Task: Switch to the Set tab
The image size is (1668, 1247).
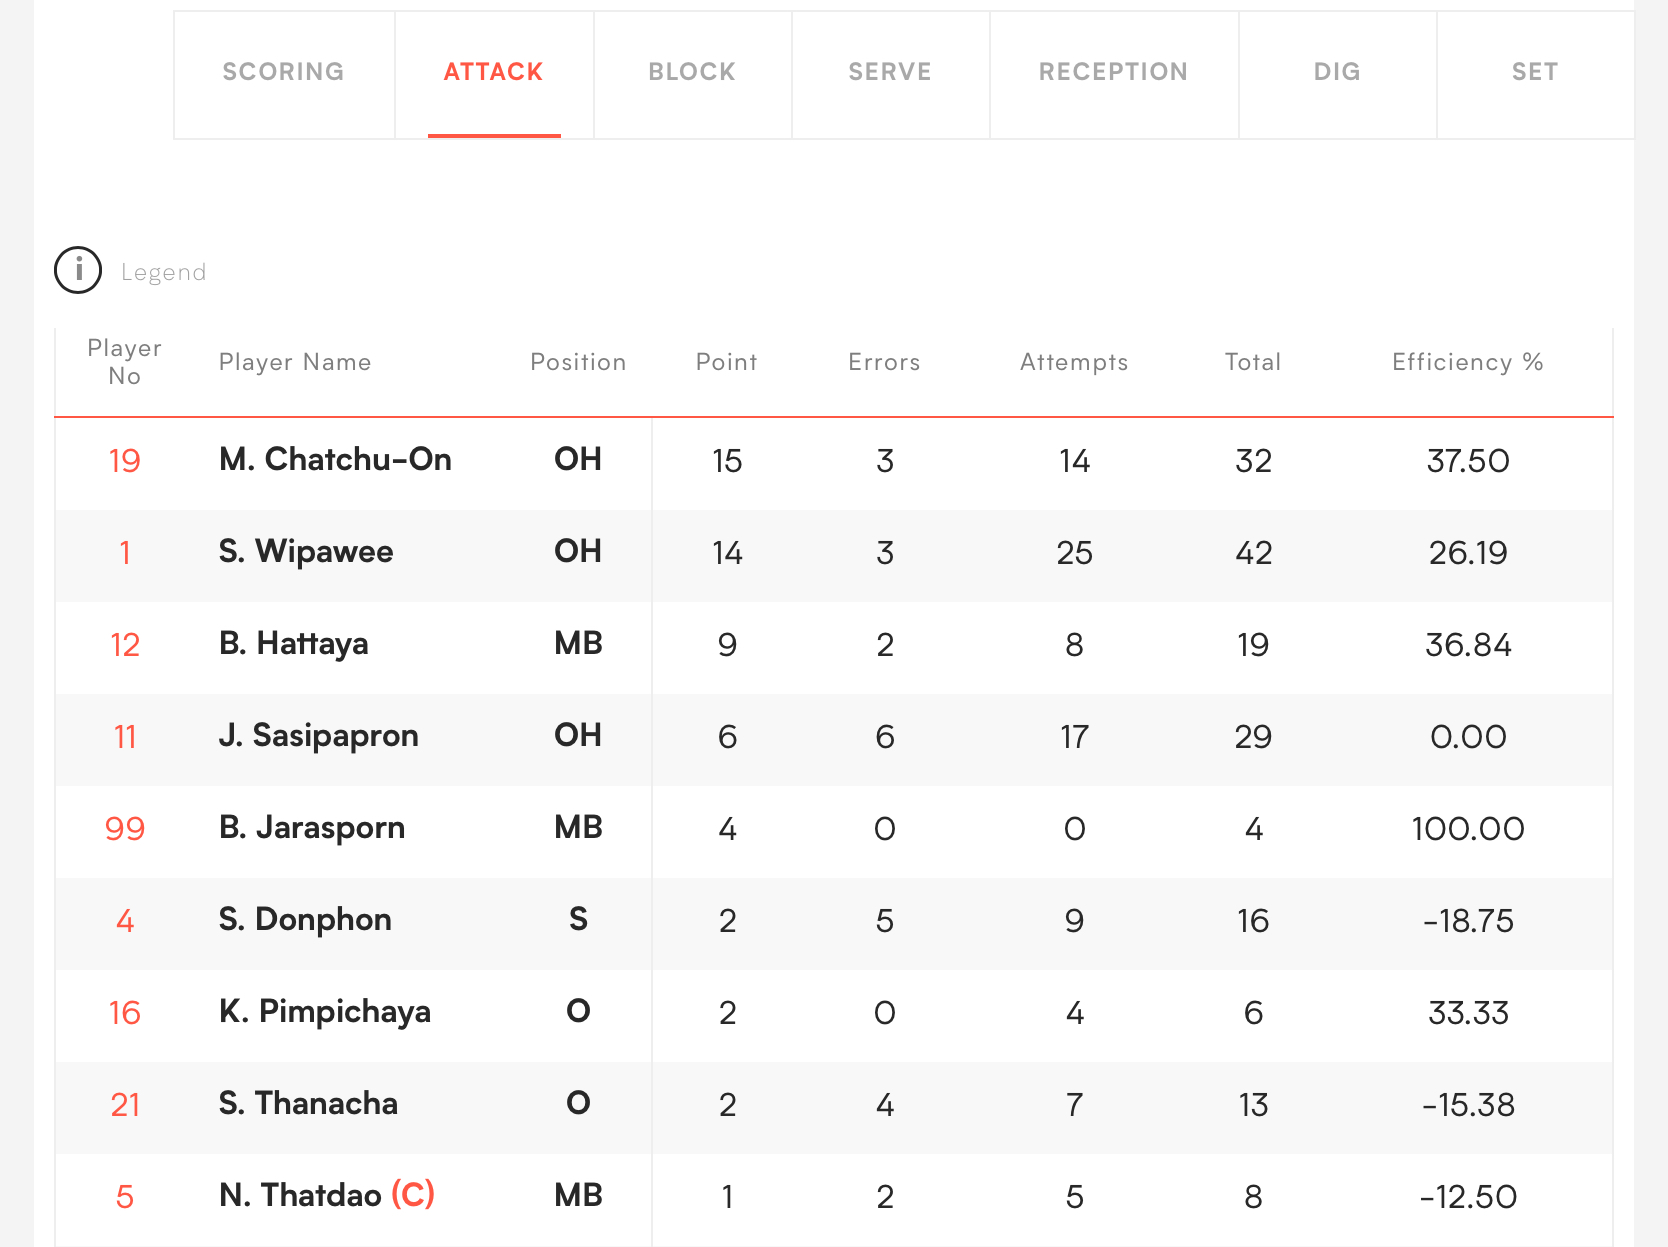Action: pyautogui.click(x=1535, y=72)
